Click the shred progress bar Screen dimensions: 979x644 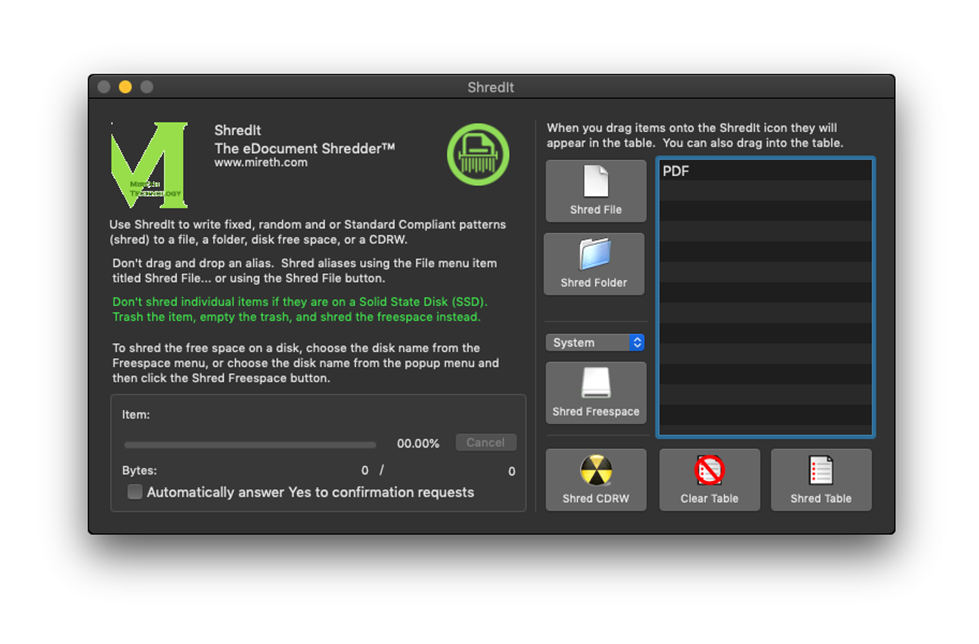pos(250,445)
